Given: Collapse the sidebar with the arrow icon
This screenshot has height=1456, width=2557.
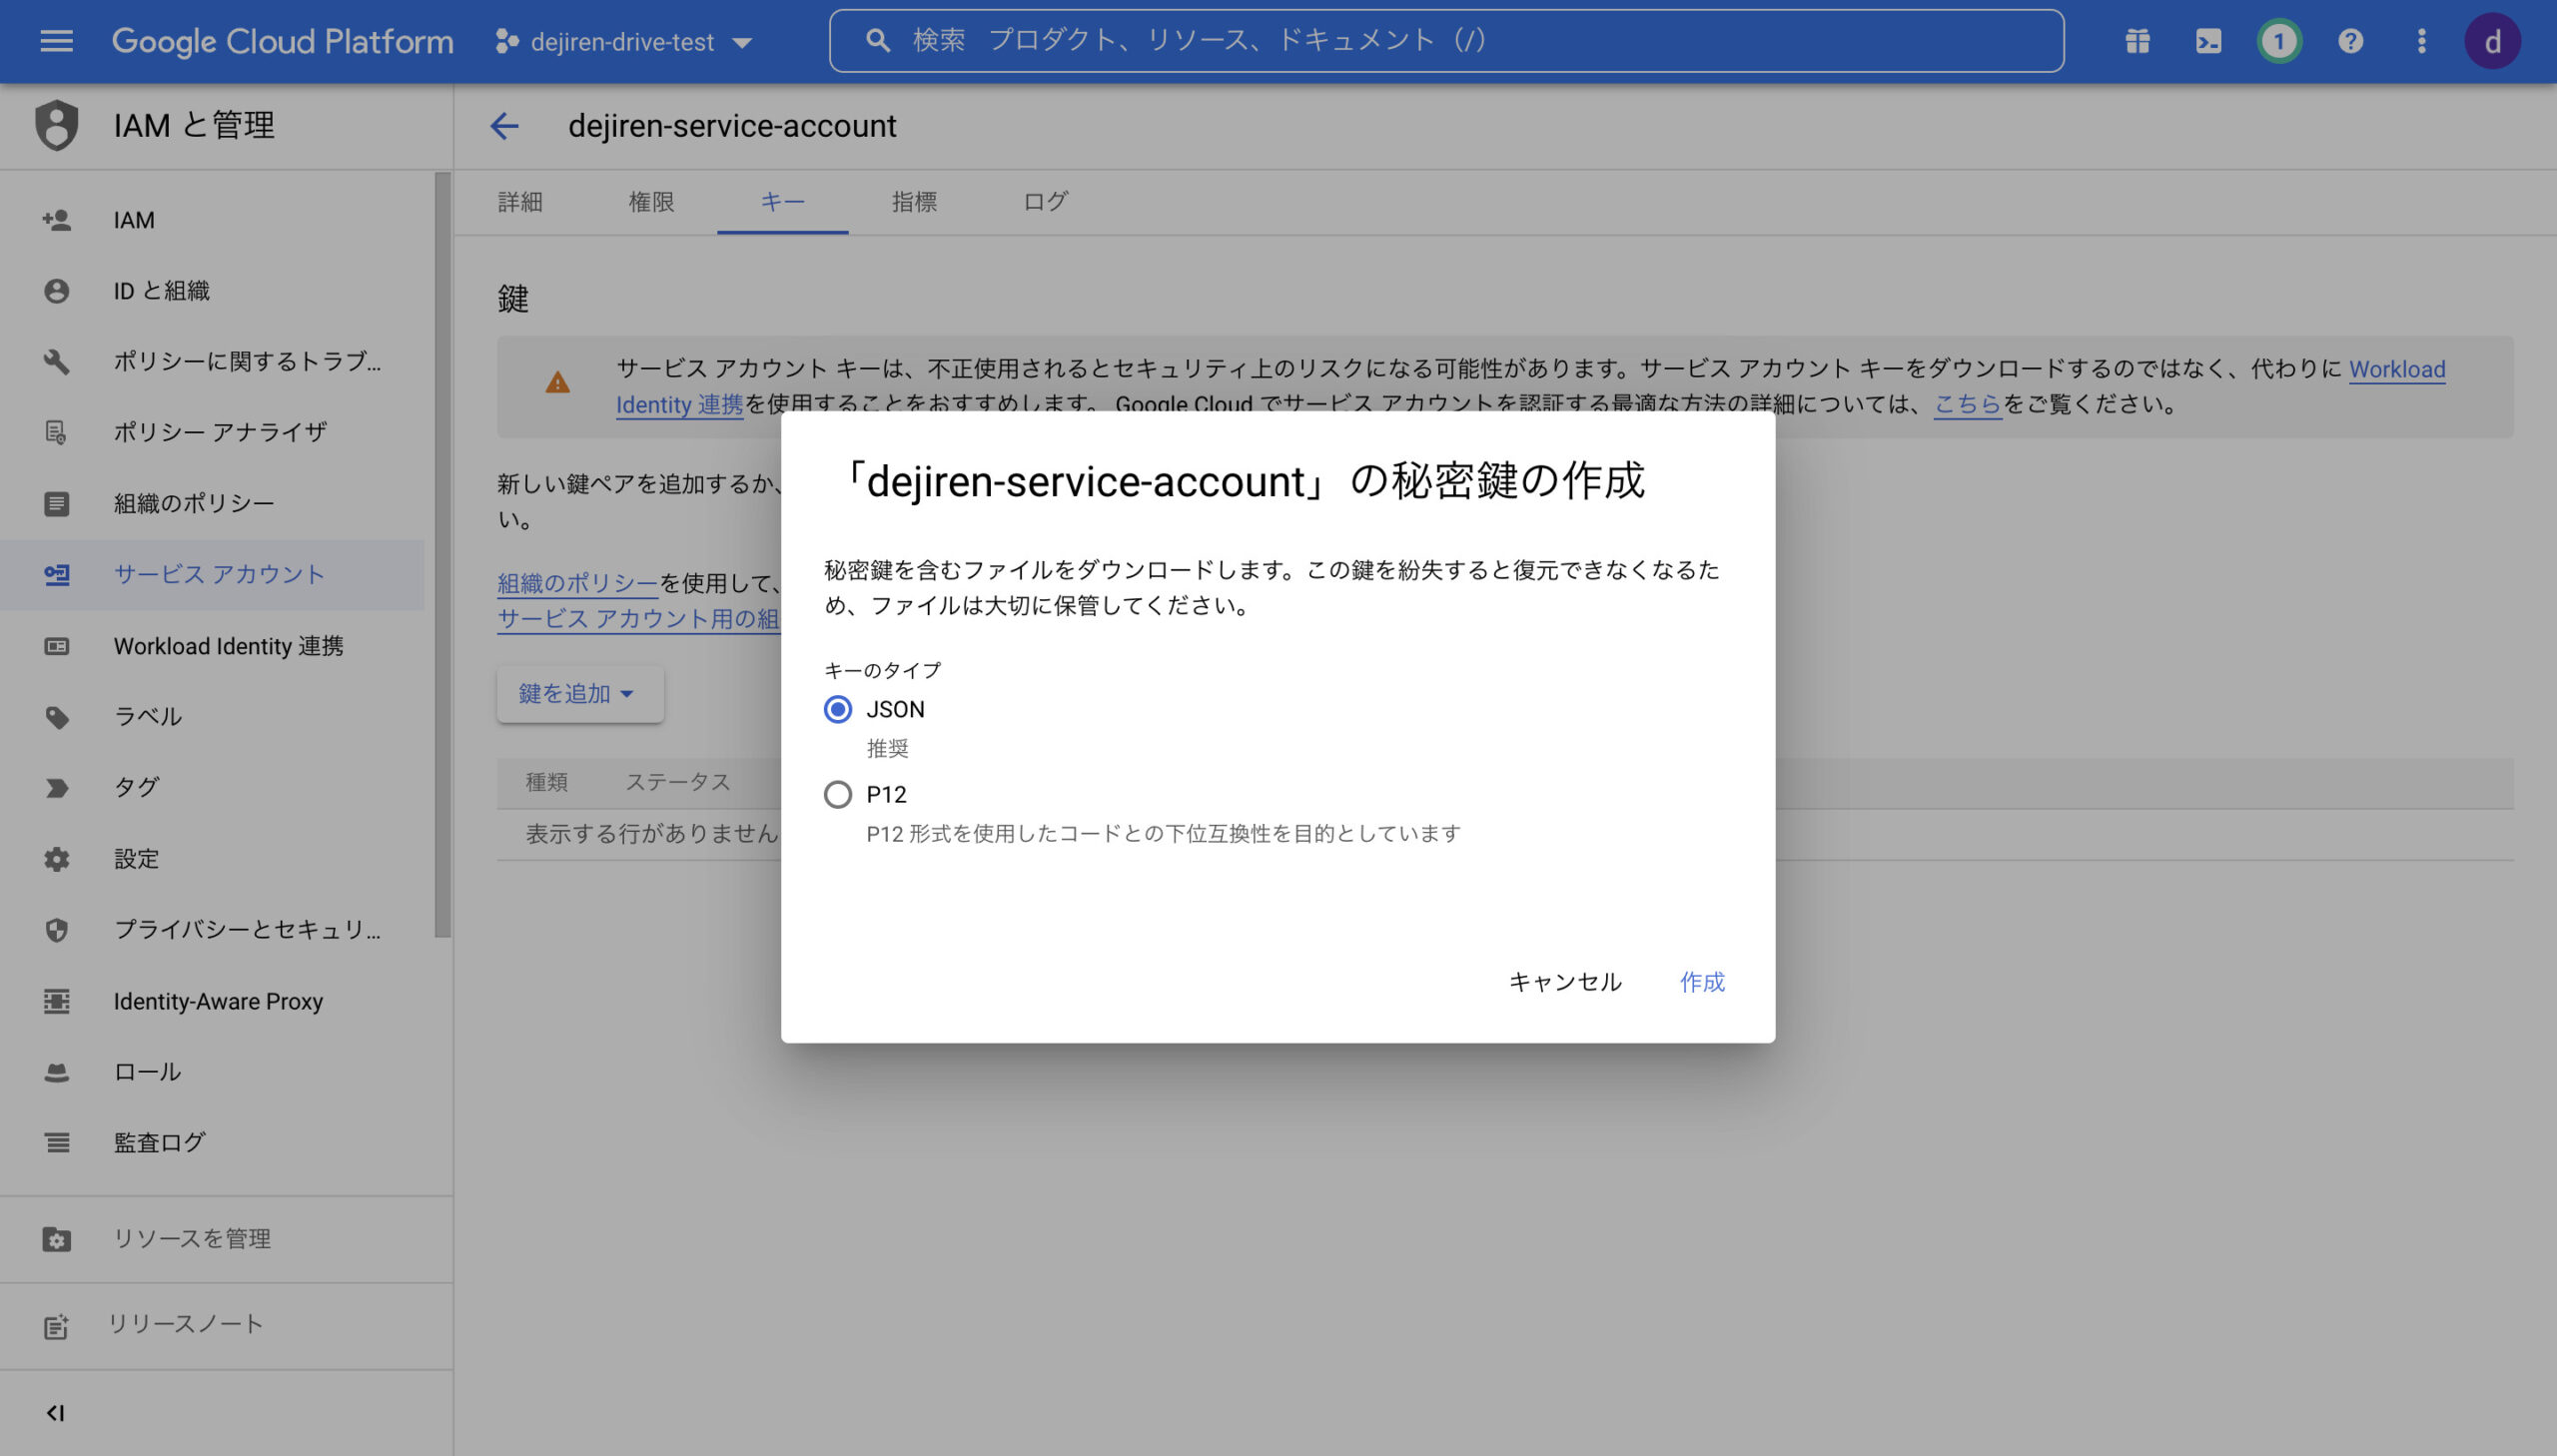Looking at the screenshot, I should (x=55, y=1413).
